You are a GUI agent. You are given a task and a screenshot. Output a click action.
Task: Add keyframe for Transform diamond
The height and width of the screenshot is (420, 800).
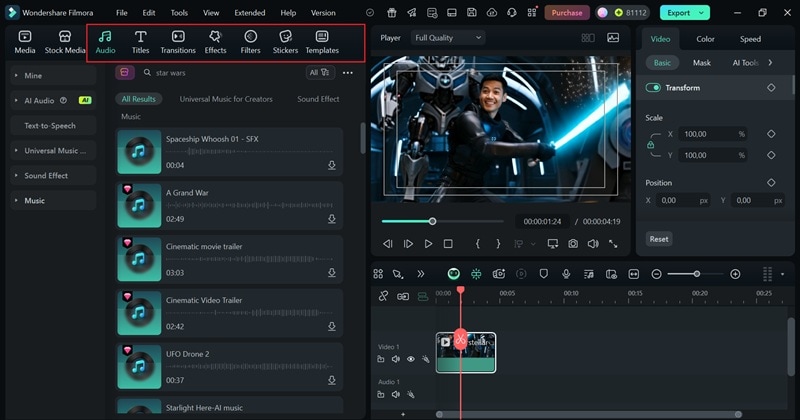[x=771, y=88]
